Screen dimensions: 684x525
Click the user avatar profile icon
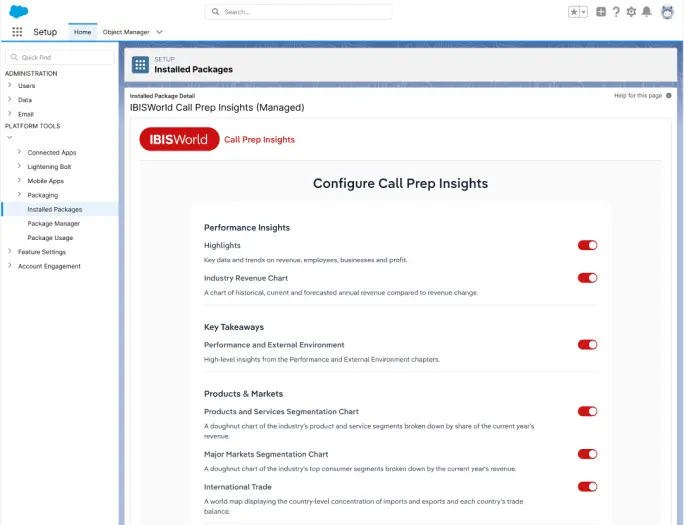click(667, 12)
